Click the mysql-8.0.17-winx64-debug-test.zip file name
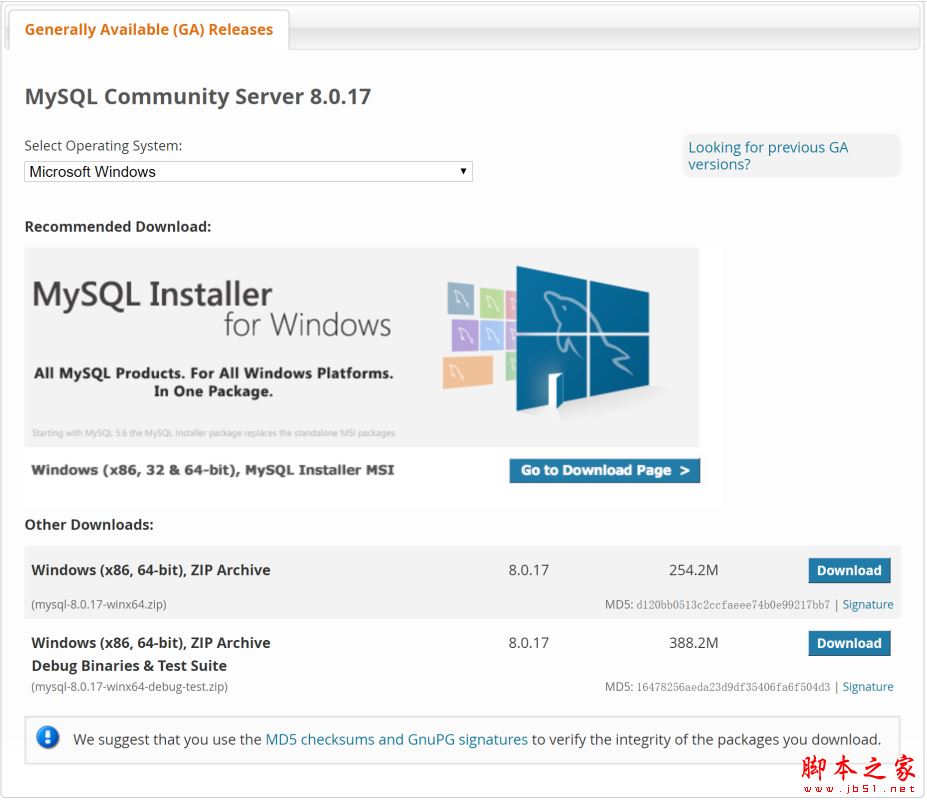 pyautogui.click(x=129, y=687)
